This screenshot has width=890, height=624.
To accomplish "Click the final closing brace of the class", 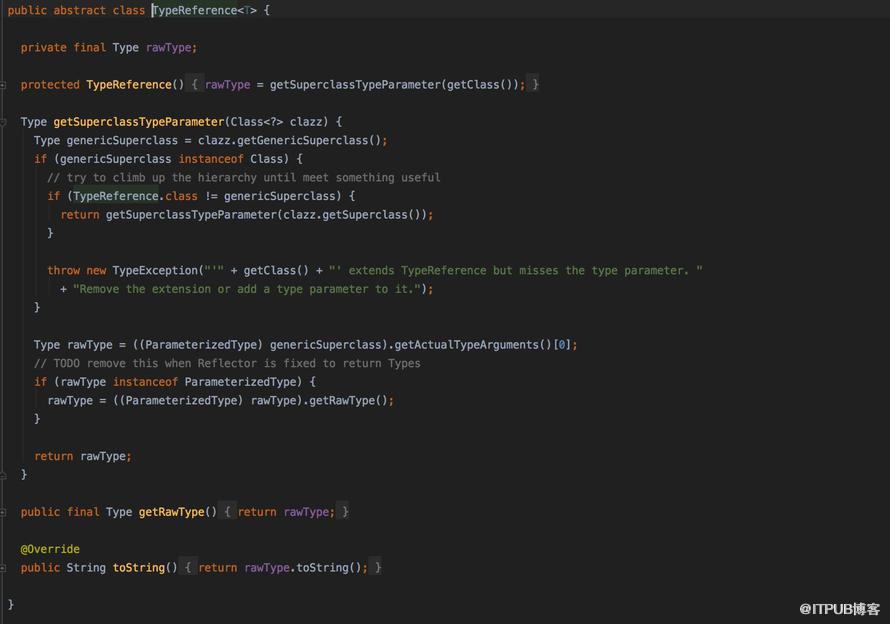I will [x=10, y=605].
